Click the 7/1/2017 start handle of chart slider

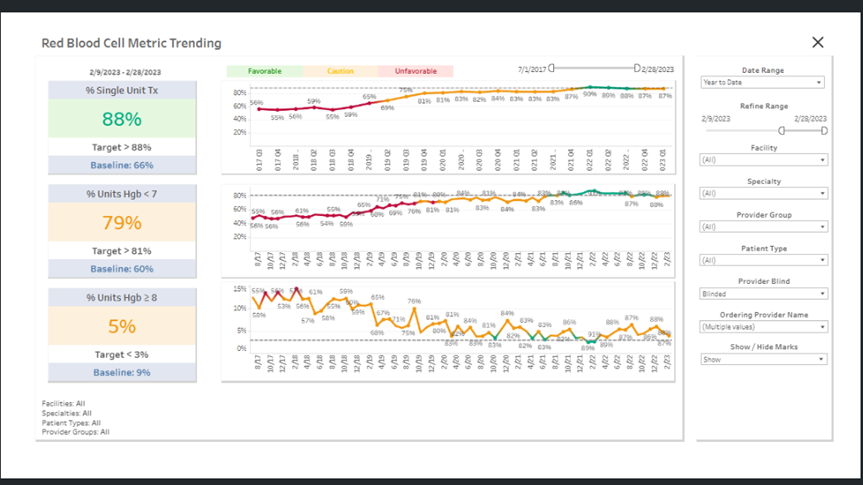click(x=552, y=68)
